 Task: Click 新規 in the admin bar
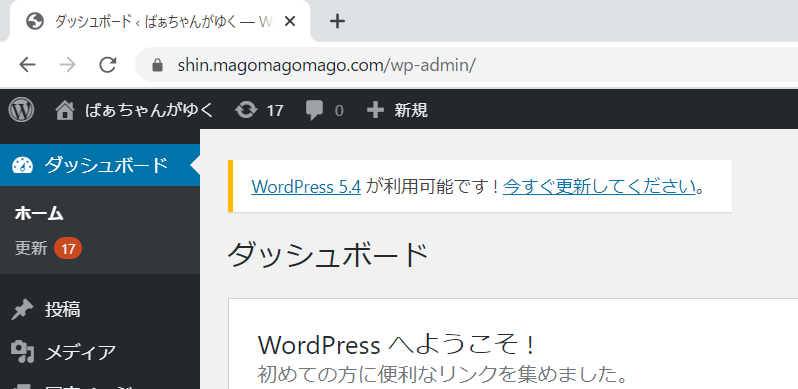[x=411, y=110]
